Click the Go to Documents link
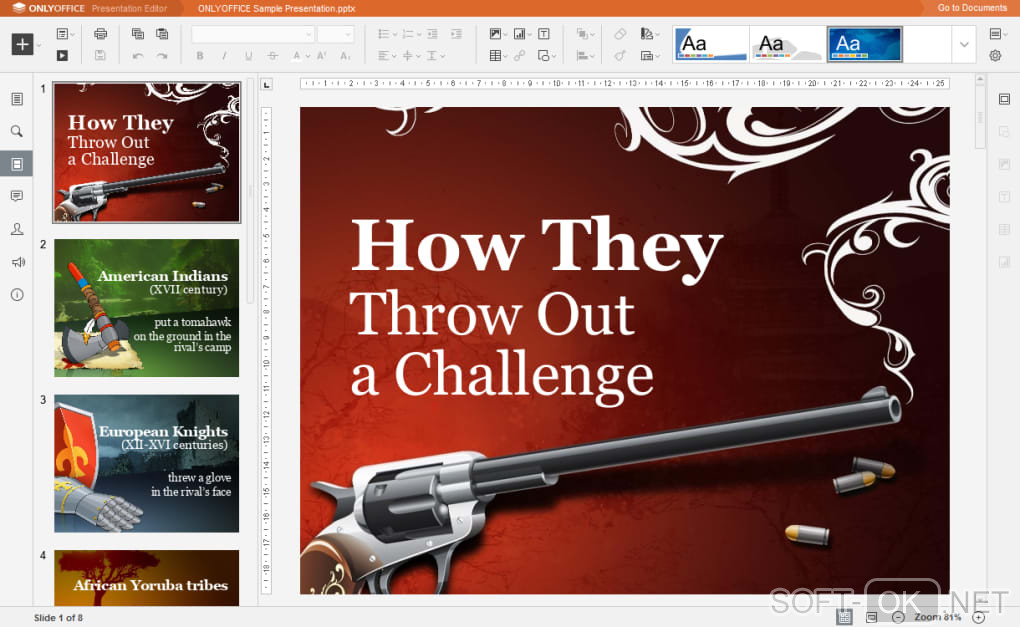The height and width of the screenshot is (627, 1020). click(x=971, y=8)
